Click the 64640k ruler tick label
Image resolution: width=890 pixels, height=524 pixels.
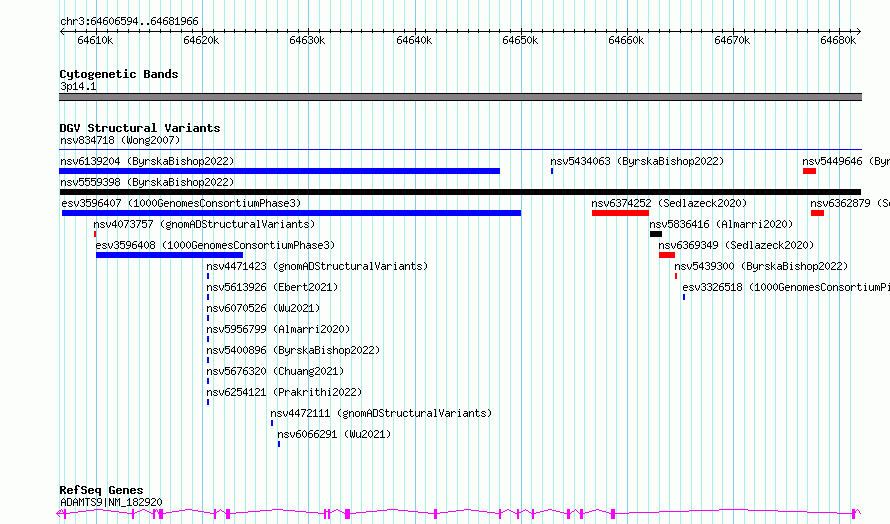(414, 40)
